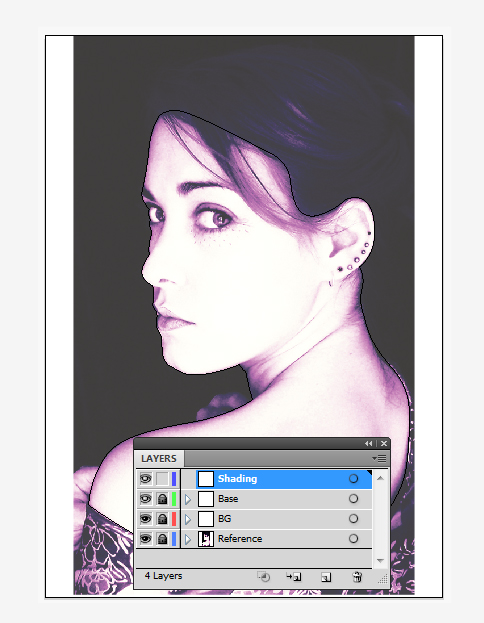Click Create New Sublayer icon

pos(294,577)
